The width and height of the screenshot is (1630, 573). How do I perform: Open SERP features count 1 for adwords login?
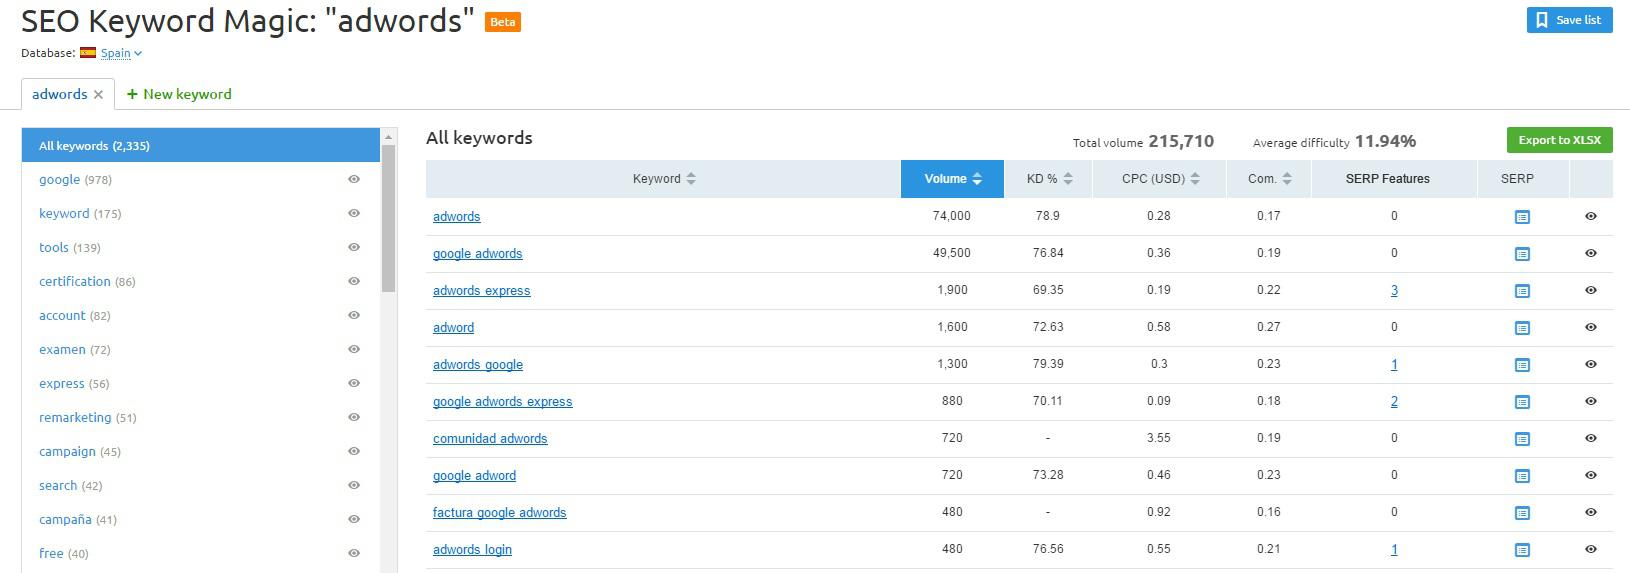click(x=1394, y=550)
